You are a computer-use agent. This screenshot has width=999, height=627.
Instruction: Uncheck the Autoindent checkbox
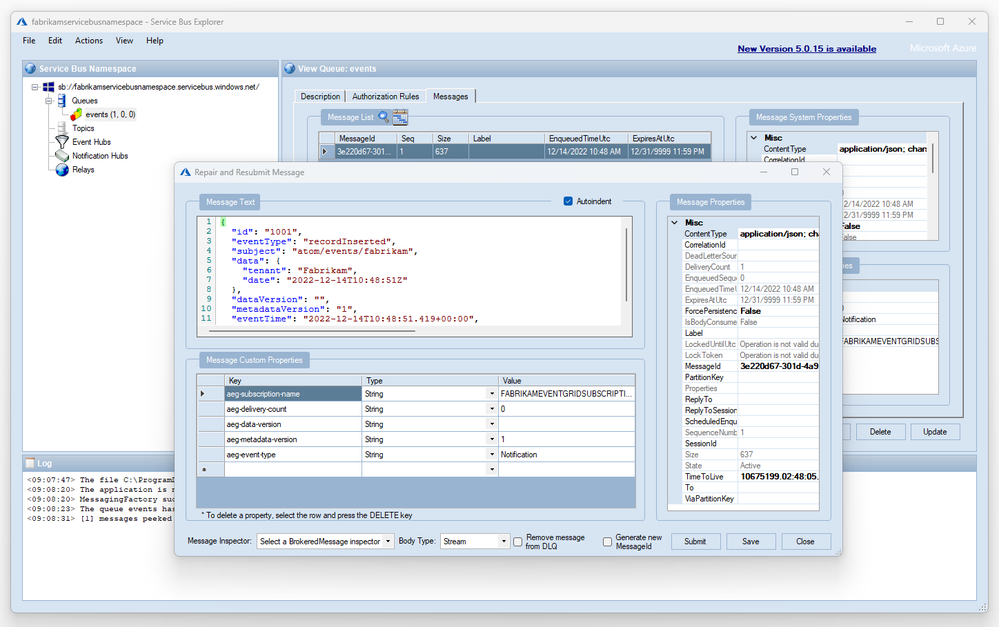[569, 201]
